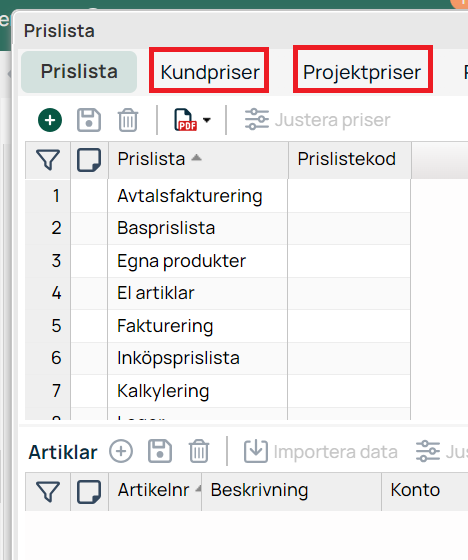Switch to the Projektpriser tab

[362, 72]
